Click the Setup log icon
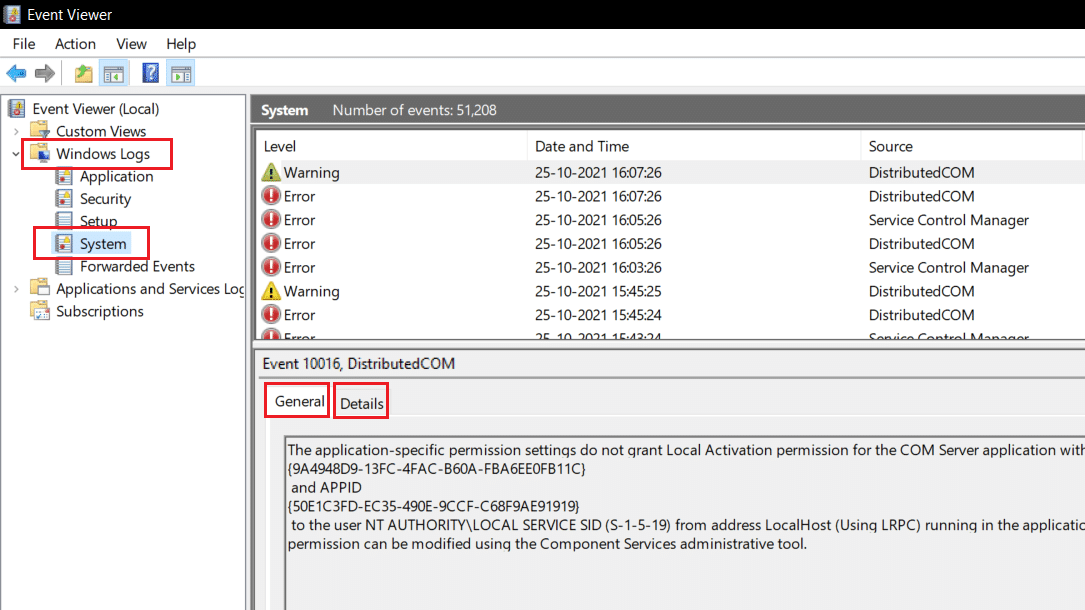1085x610 pixels. coord(64,221)
